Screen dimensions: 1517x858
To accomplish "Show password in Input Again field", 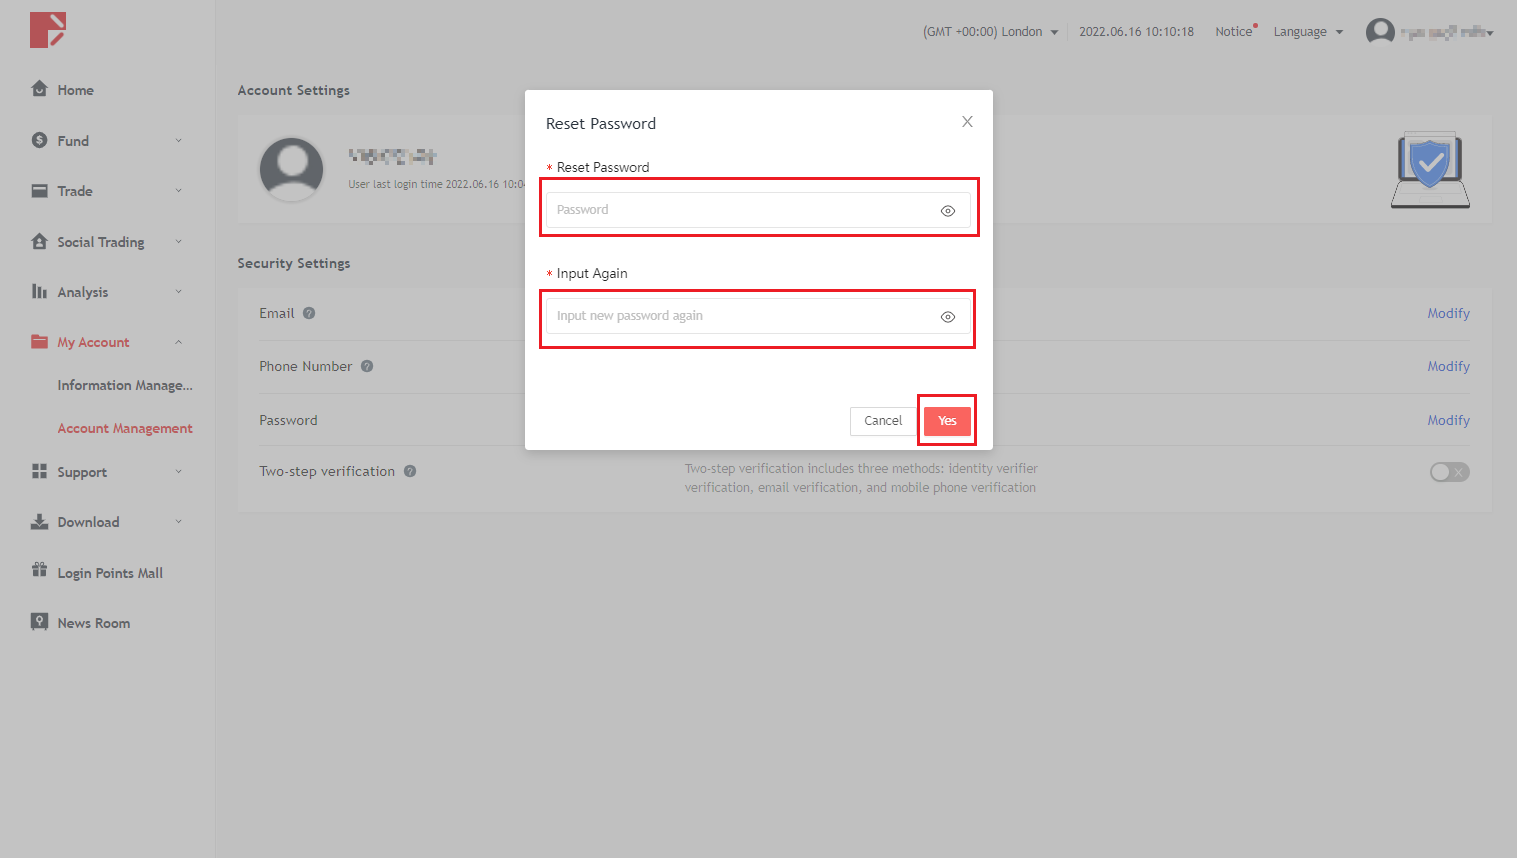I will click(x=947, y=317).
